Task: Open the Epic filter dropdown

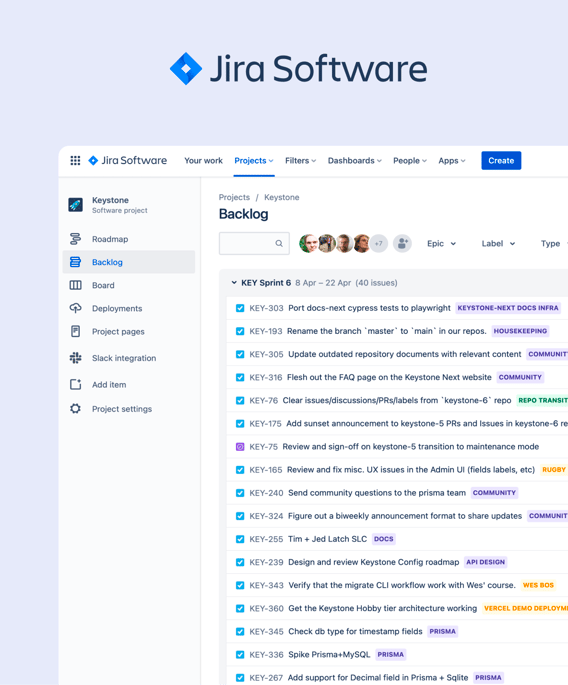Action: pyautogui.click(x=441, y=243)
